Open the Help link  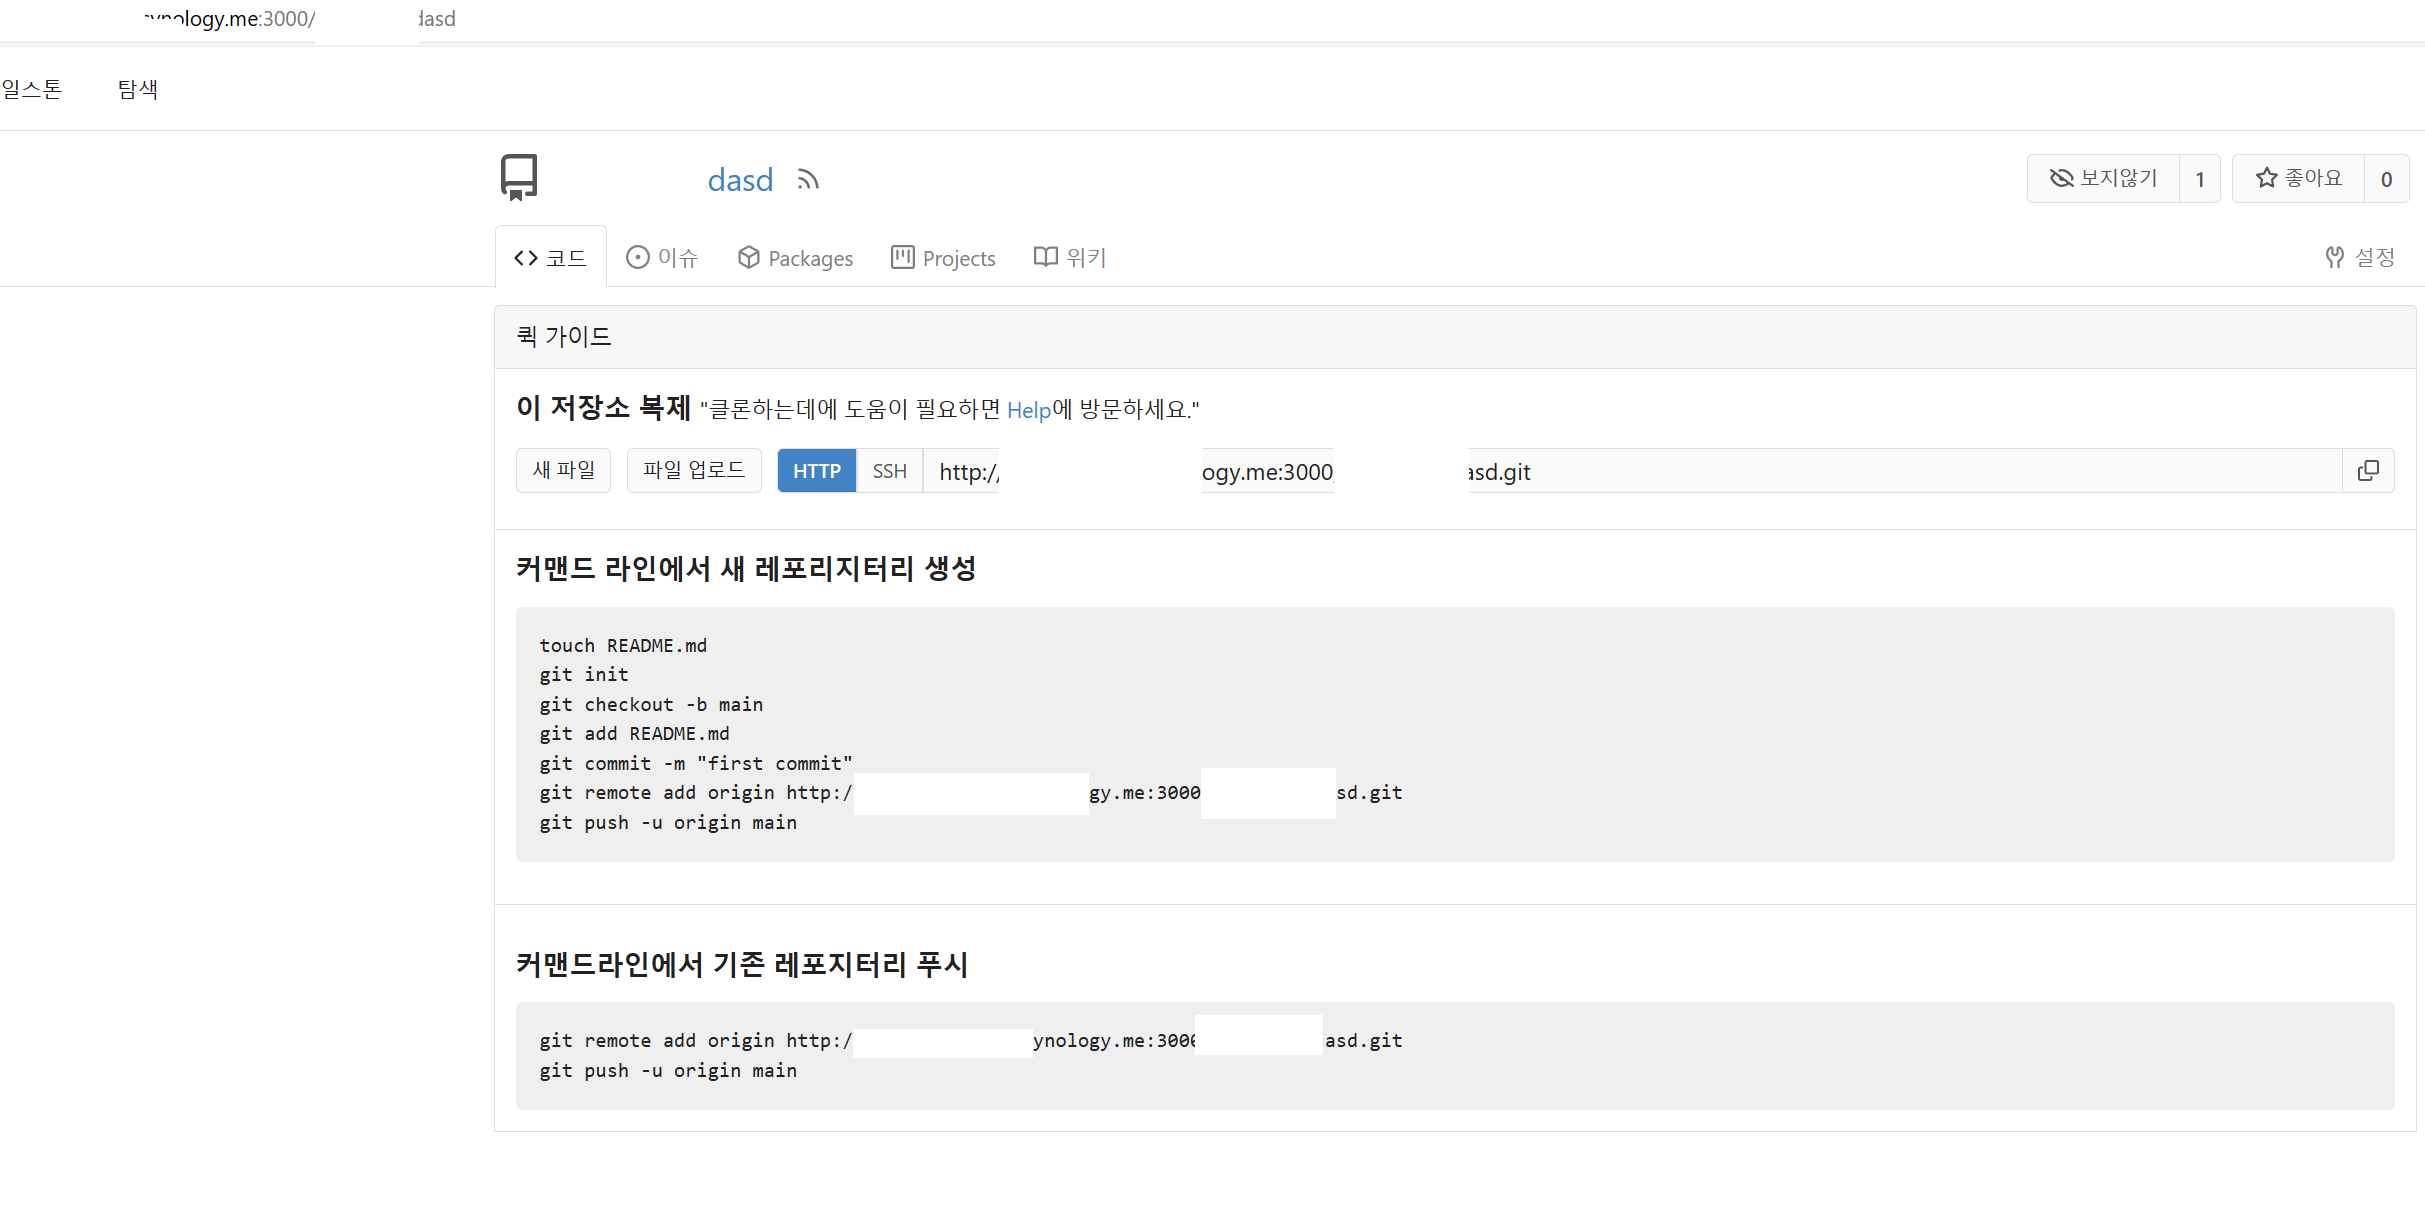point(1028,410)
